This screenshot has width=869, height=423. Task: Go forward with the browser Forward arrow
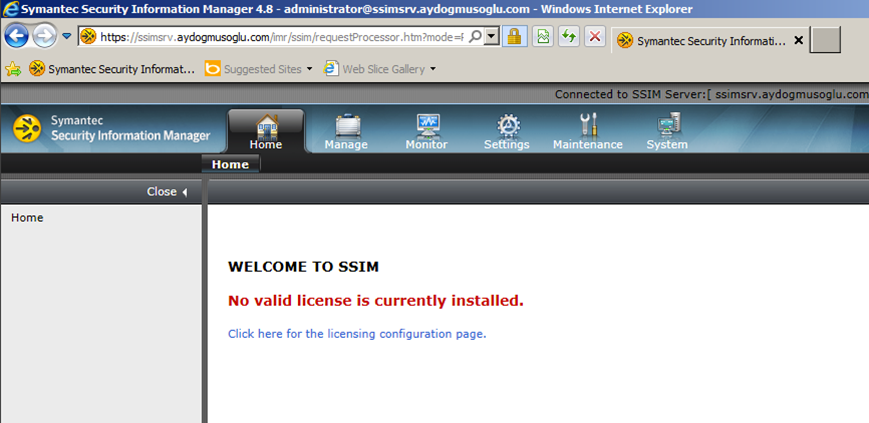[44, 37]
